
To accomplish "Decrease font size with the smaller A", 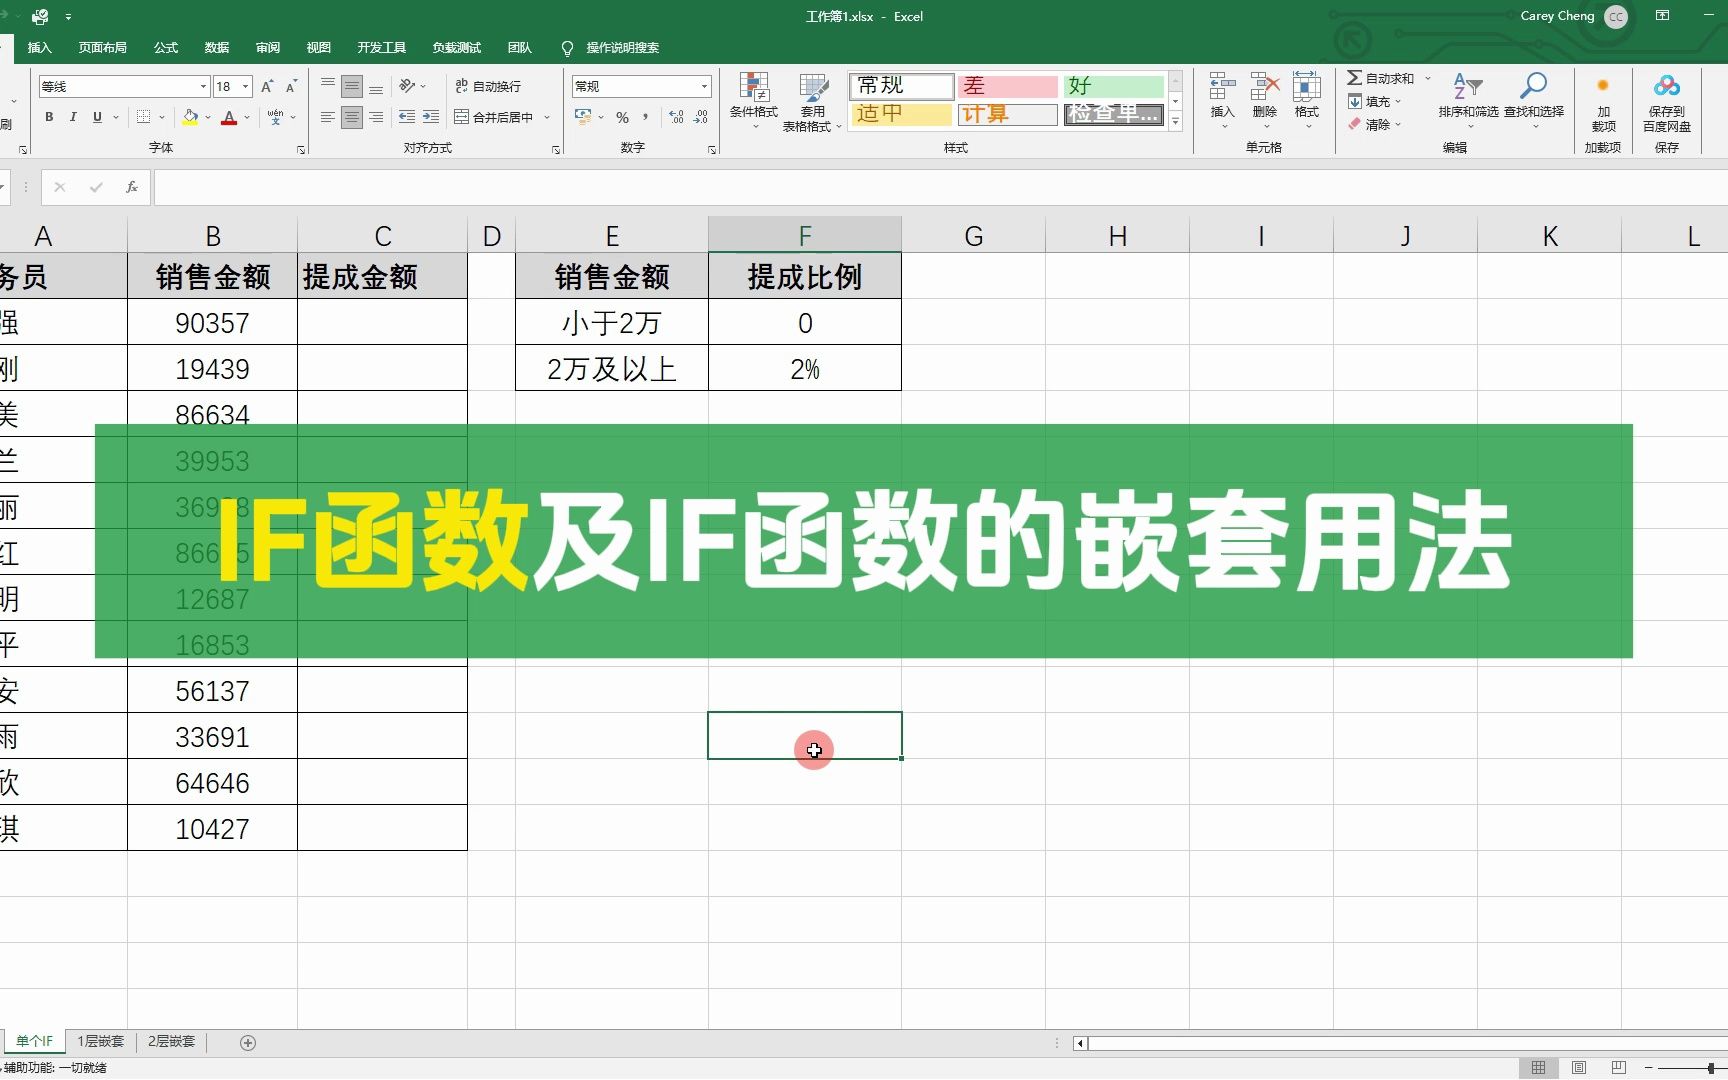I will (x=291, y=87).
